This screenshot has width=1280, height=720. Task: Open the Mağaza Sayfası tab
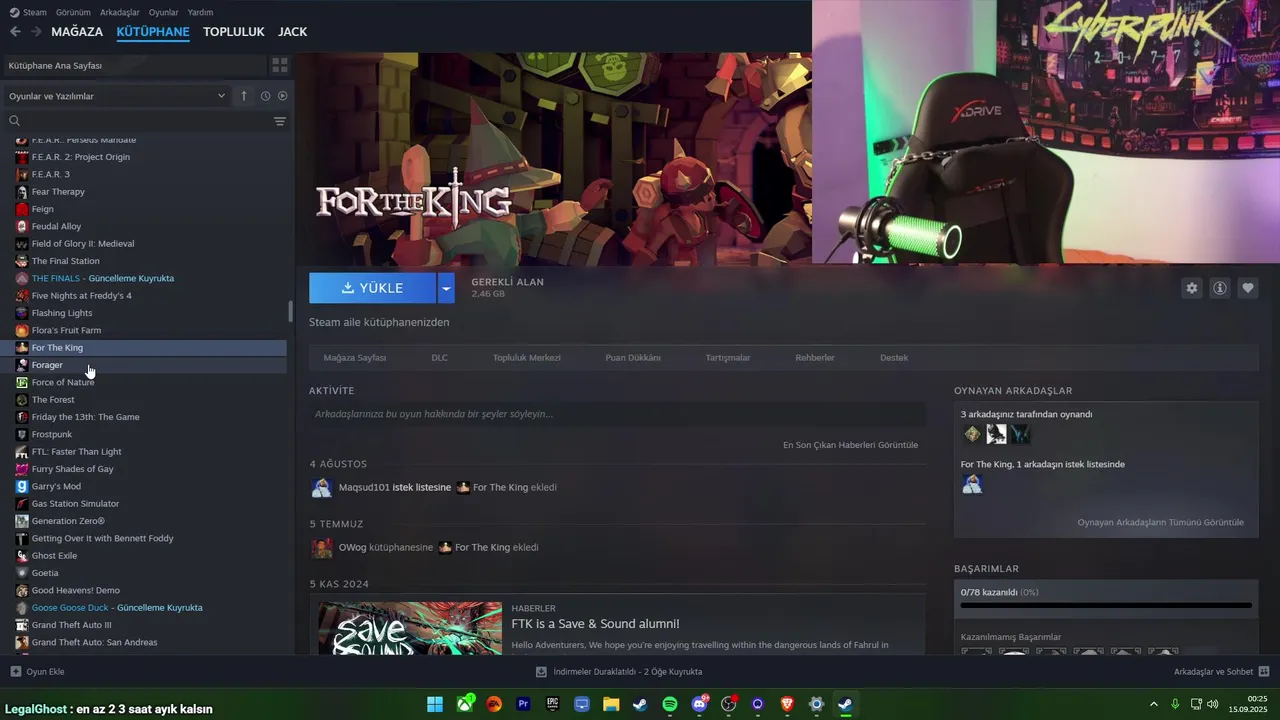coord(354,357)
